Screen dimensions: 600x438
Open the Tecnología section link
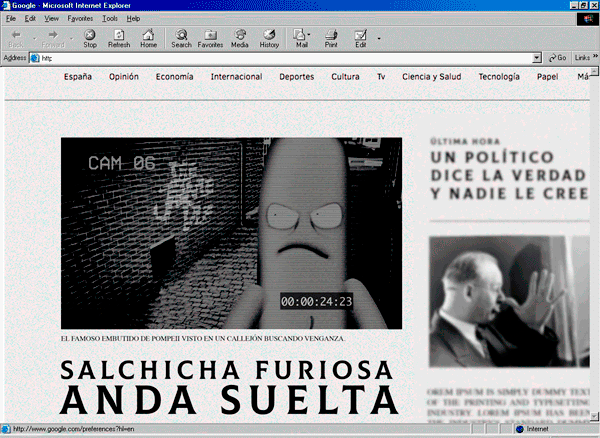click(x=499, y=77)
